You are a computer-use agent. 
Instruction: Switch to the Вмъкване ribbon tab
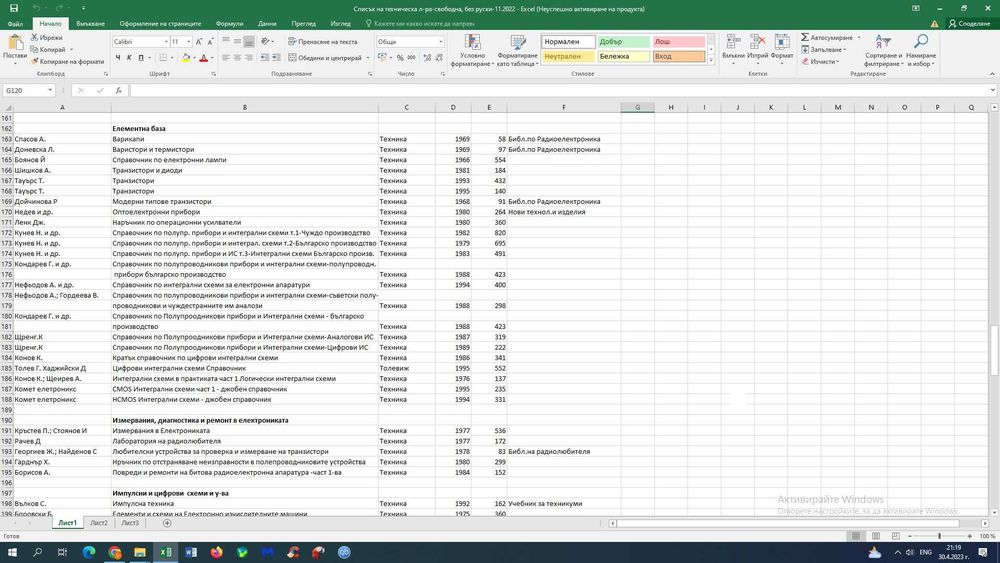[x=90, y=24]
